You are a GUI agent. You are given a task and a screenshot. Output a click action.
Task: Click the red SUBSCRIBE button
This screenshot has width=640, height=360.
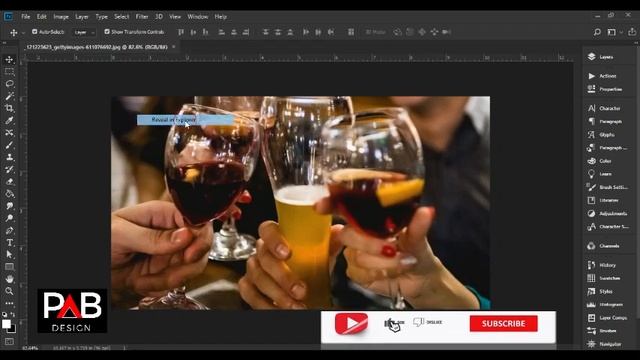pos(503,324)
